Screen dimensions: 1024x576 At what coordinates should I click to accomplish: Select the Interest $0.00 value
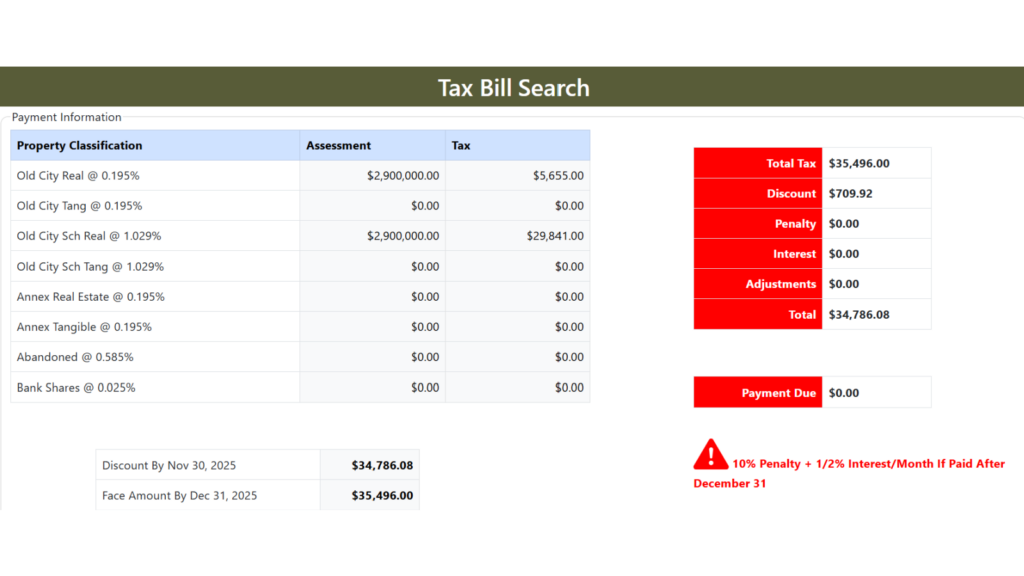click(844, 253)
